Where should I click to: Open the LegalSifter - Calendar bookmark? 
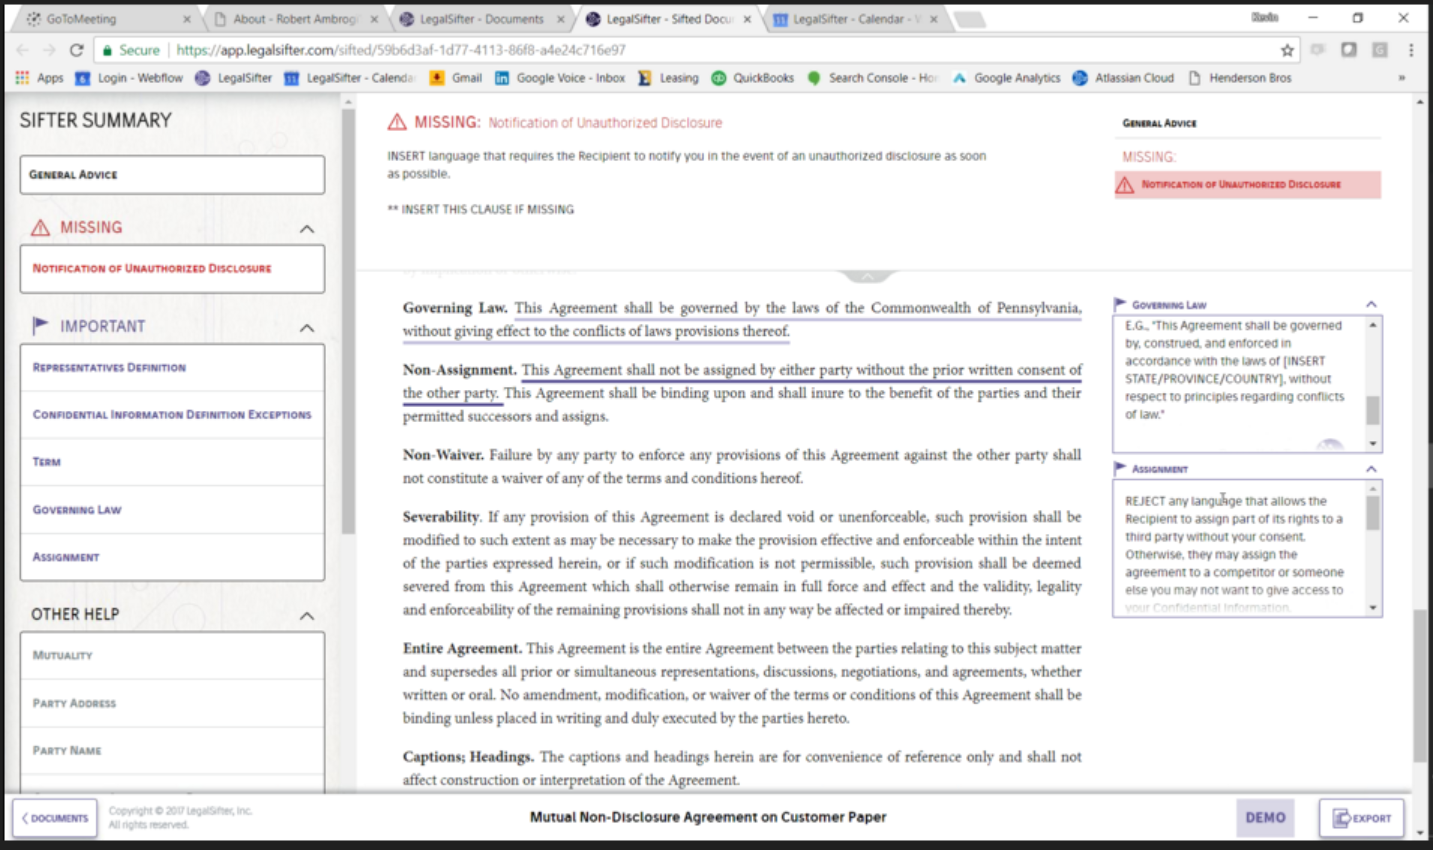point(348,78)
